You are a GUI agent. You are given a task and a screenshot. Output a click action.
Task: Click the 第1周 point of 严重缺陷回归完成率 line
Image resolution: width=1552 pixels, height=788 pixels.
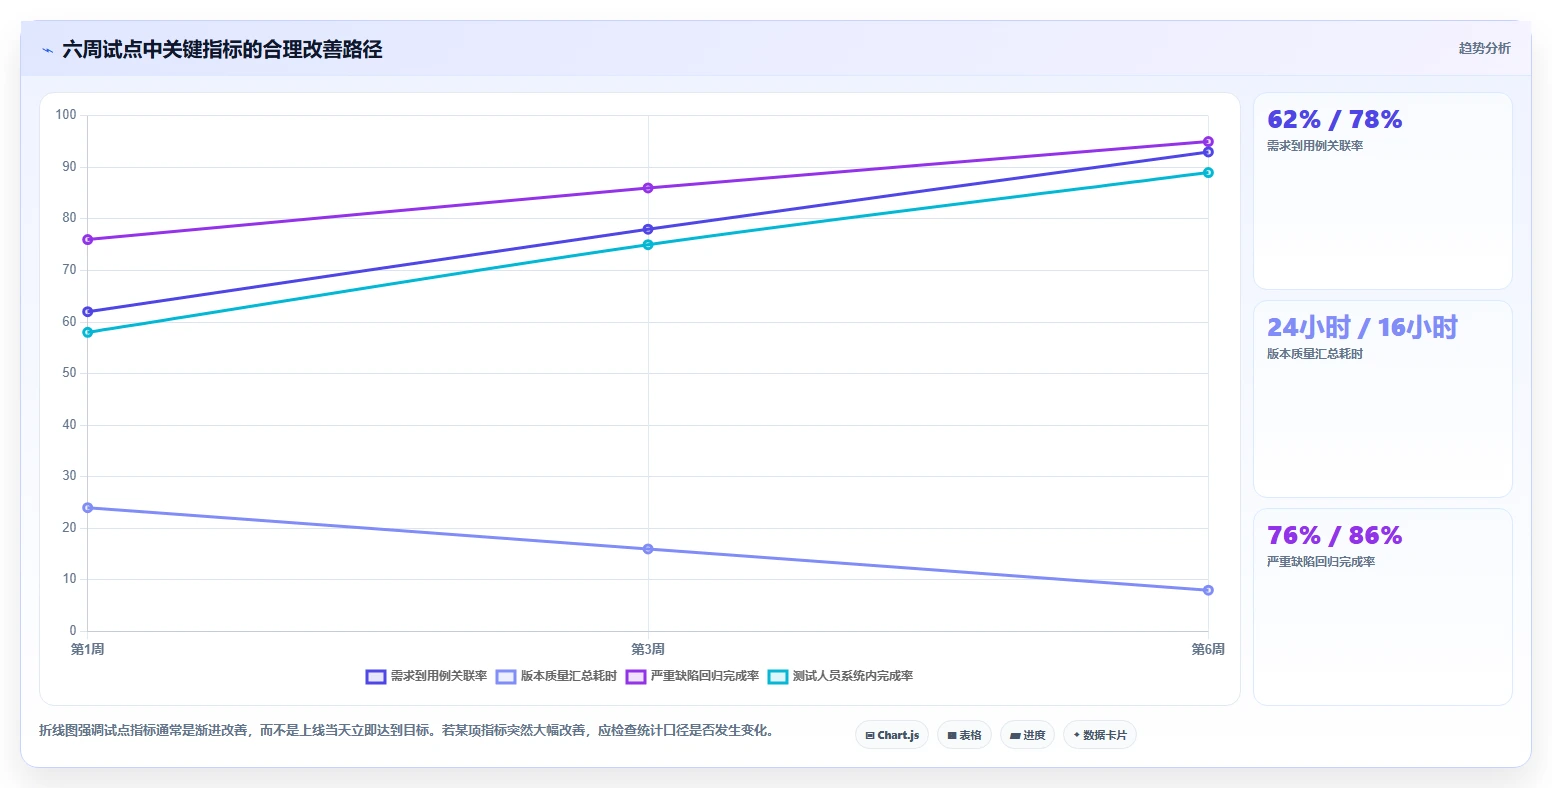88,240
